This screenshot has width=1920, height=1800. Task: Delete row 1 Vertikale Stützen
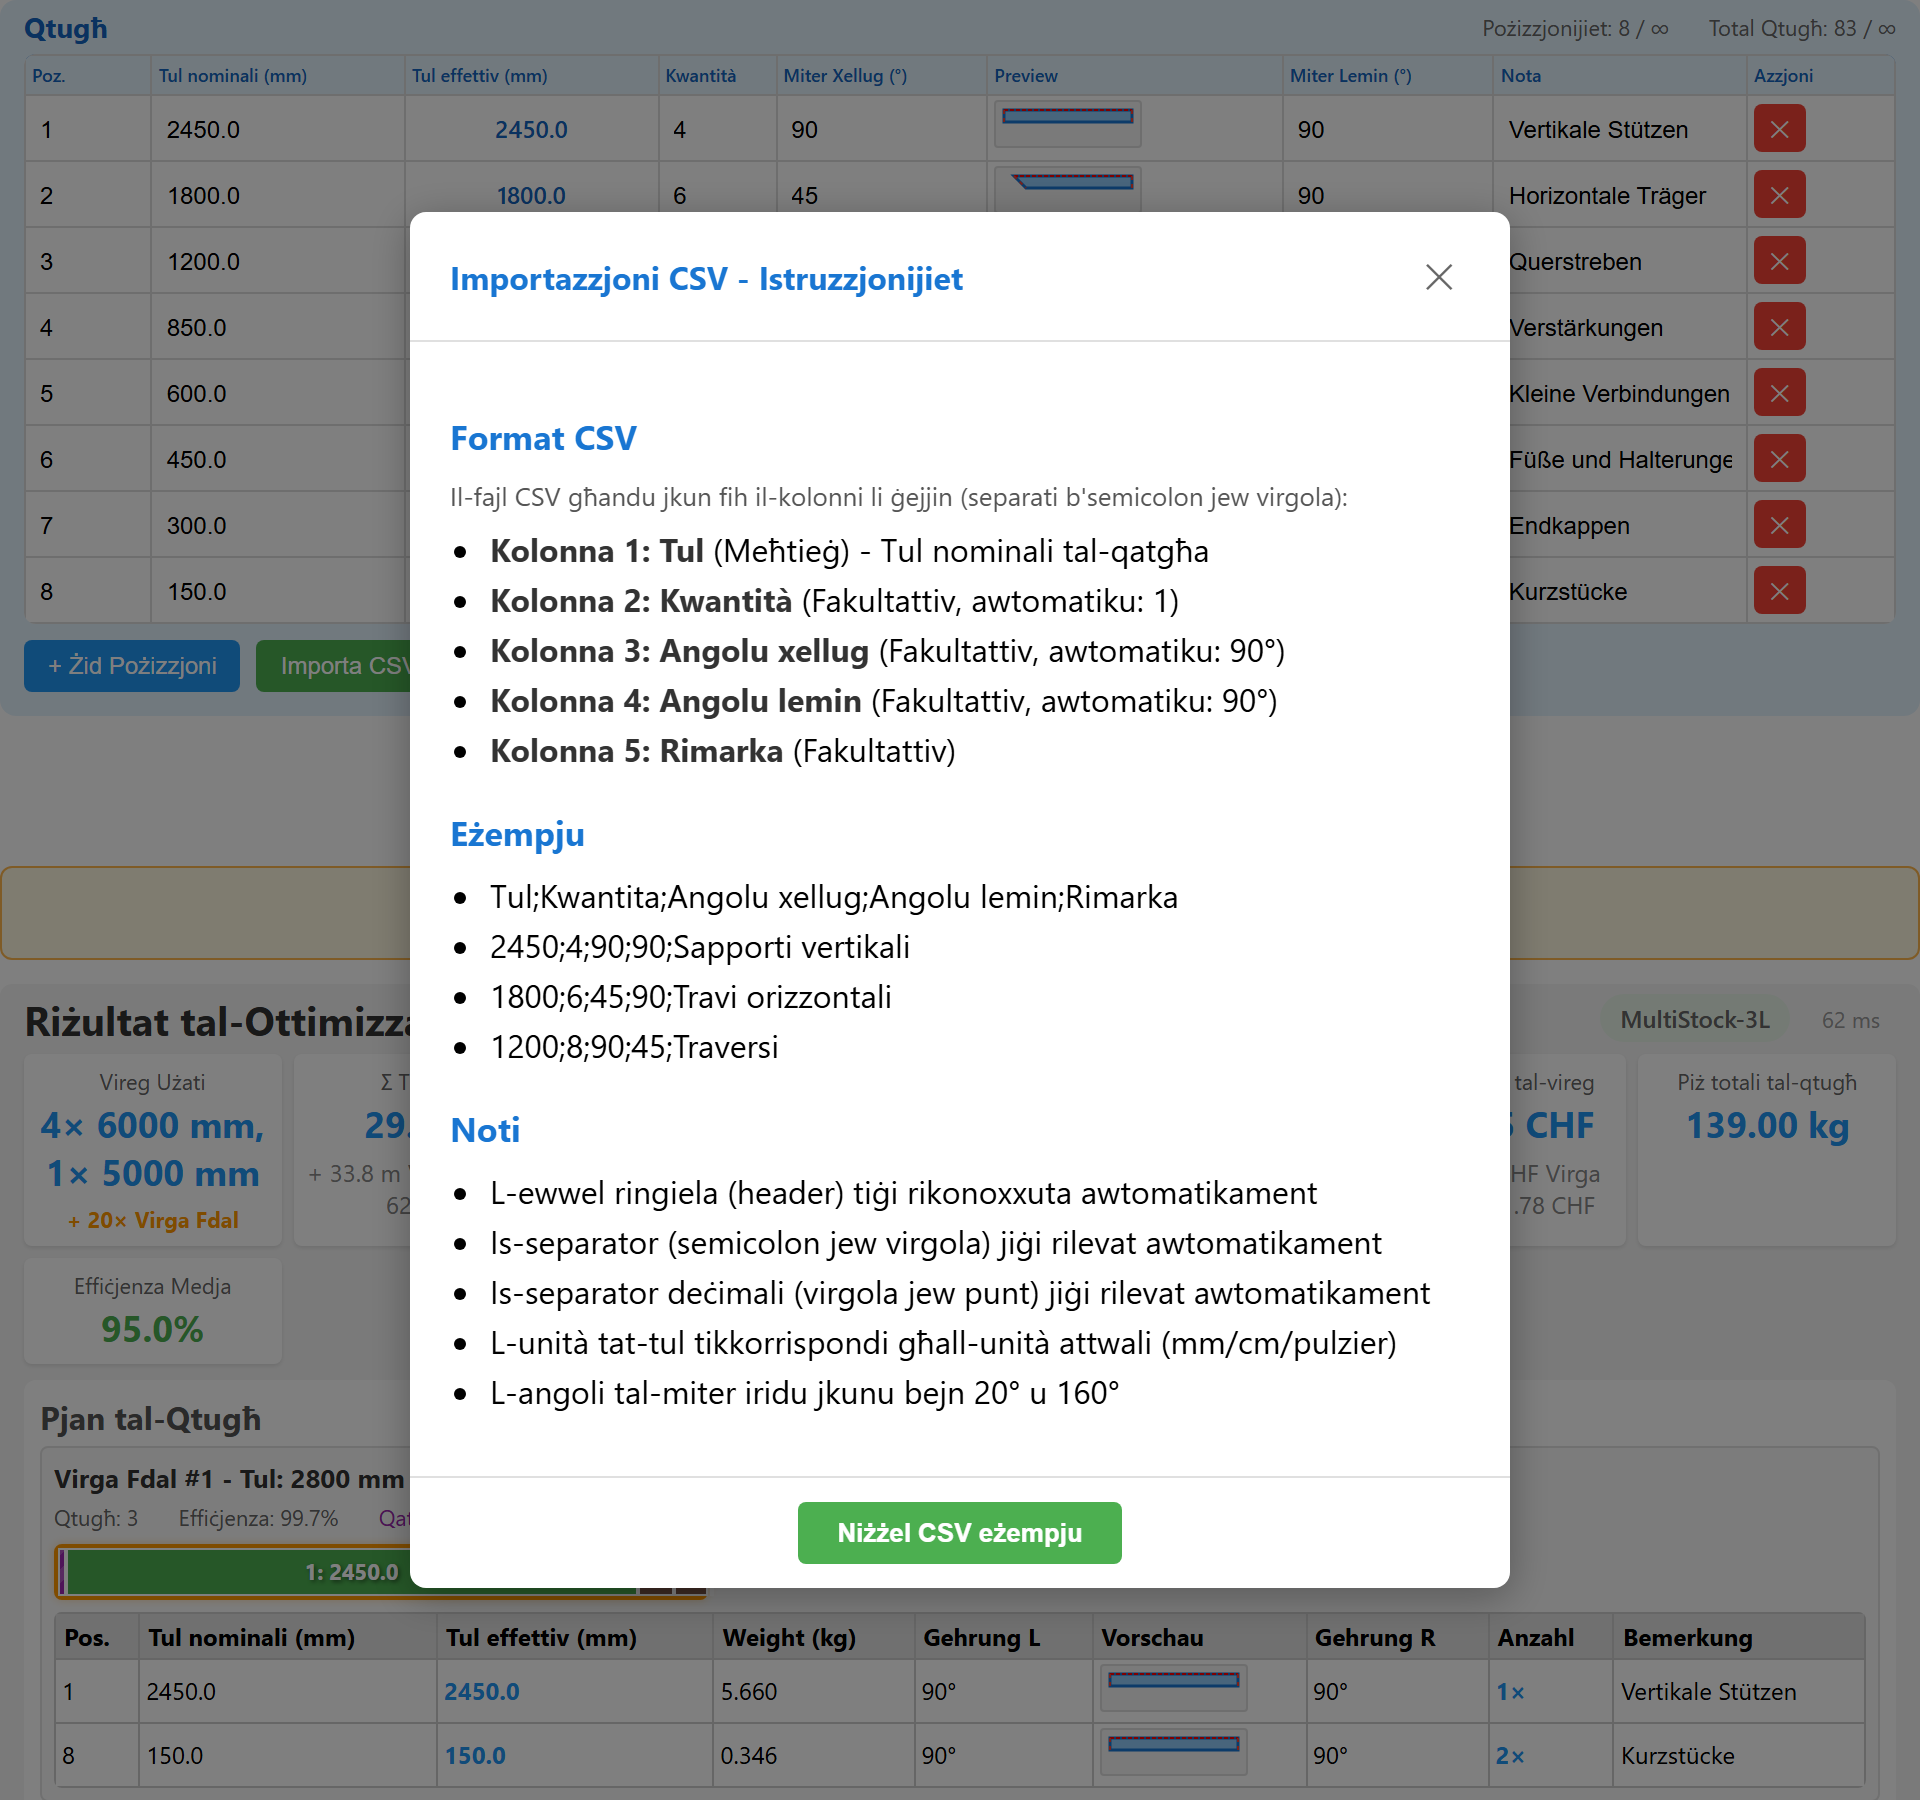pyautogui.click(x=1779, y=129)
